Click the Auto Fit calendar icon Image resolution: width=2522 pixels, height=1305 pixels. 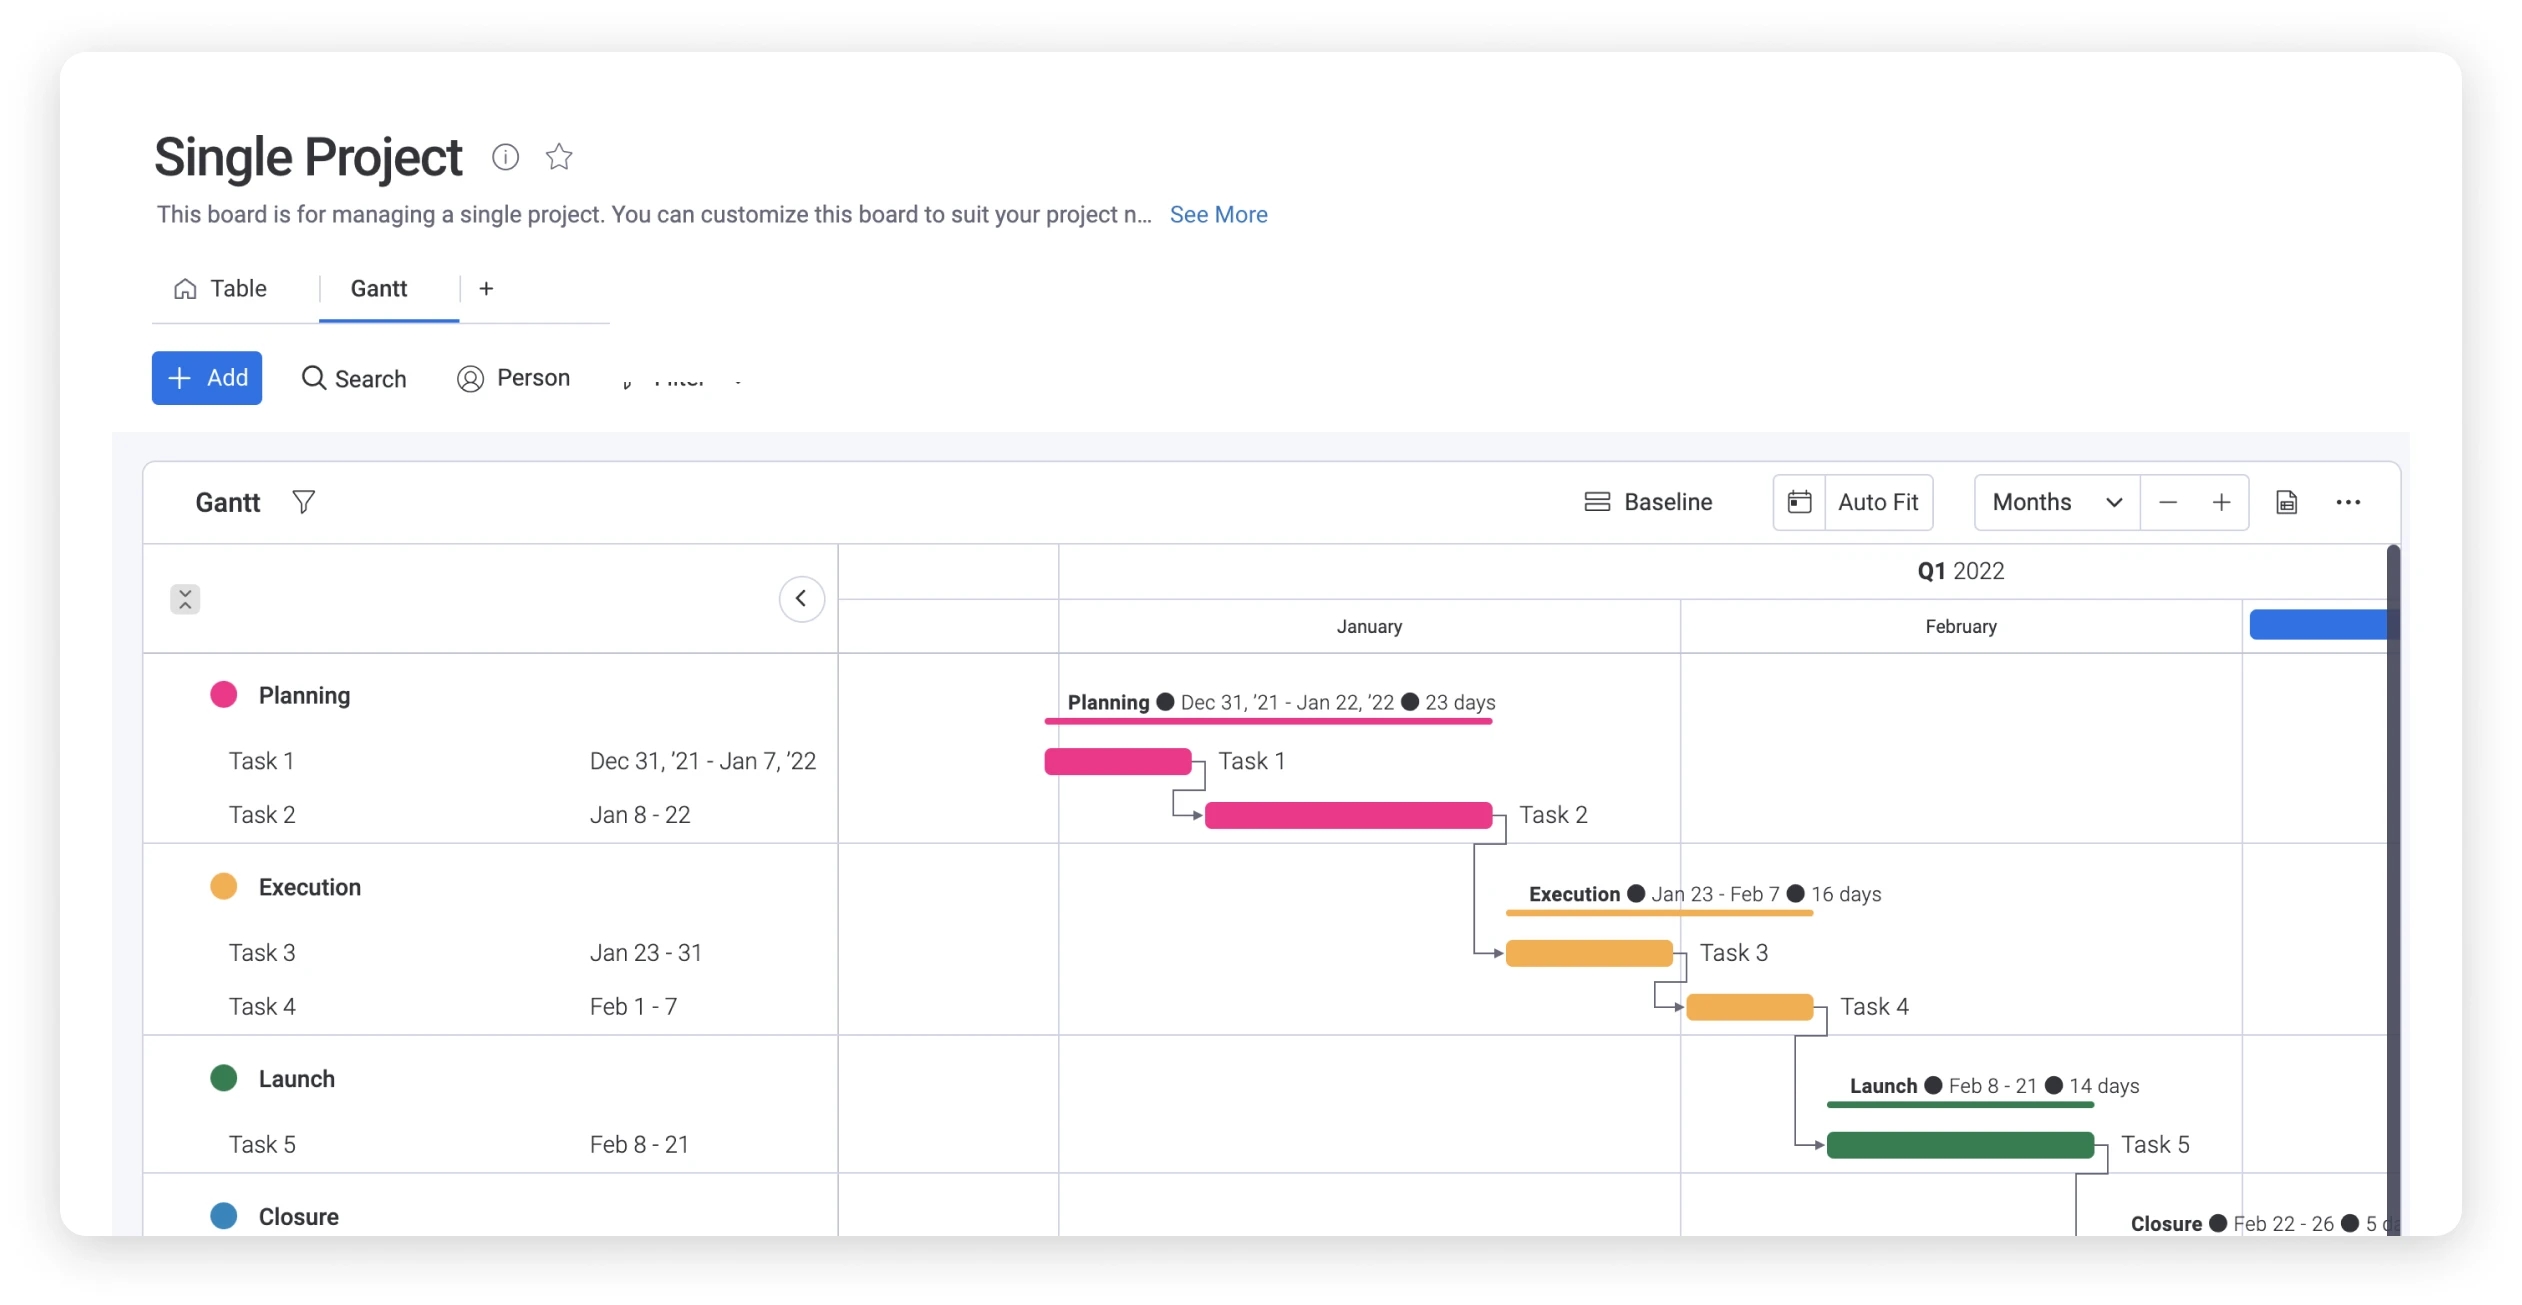click(1800, 502)
